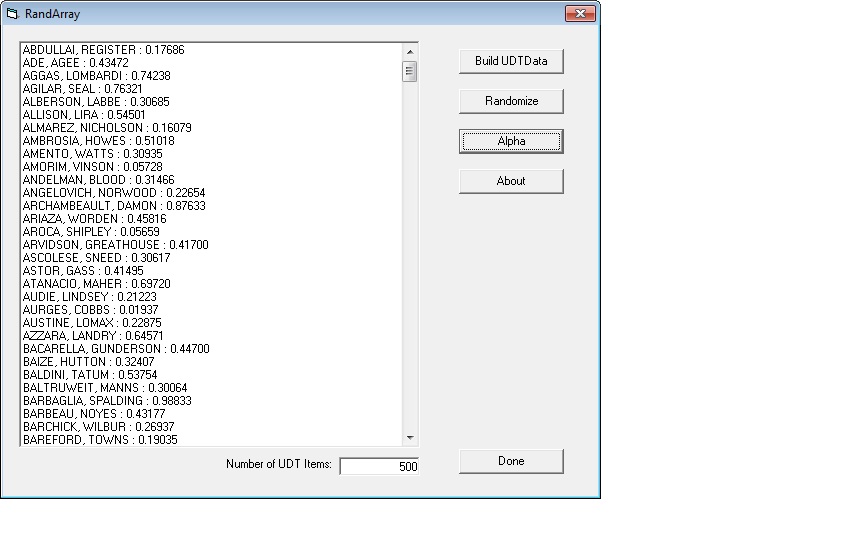Highlight the BACARELLA, GUNDERSON item
This screenshot has width=864, height=540.
tap(116, 349)
